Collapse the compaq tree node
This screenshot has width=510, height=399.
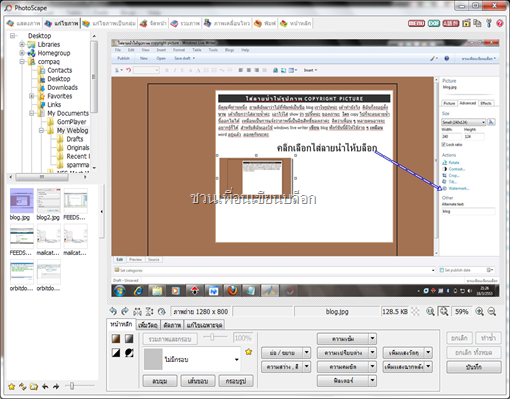[x=22, y=62]
